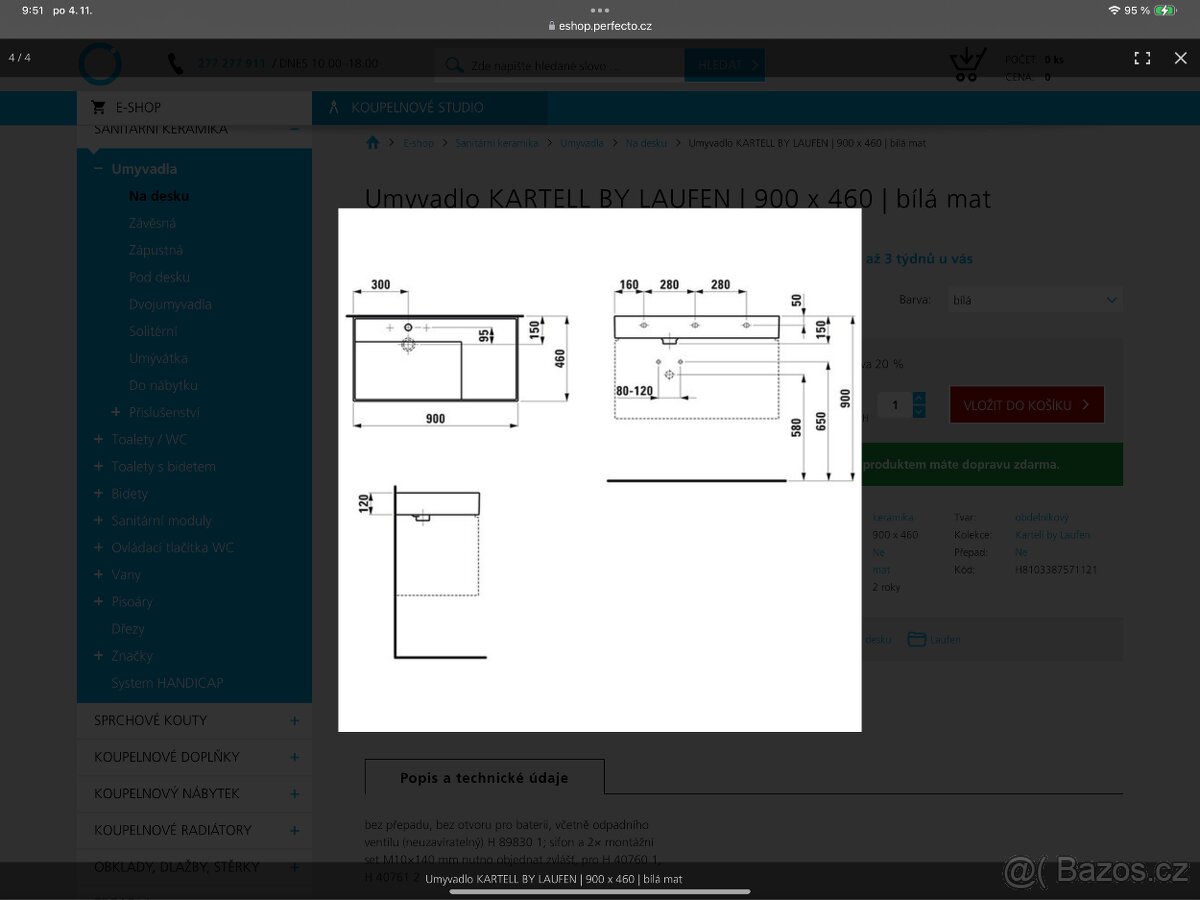Click Sanitární keramika breadcrumb link
This screenshot has width=1200, height=900.
click(497, 144)
